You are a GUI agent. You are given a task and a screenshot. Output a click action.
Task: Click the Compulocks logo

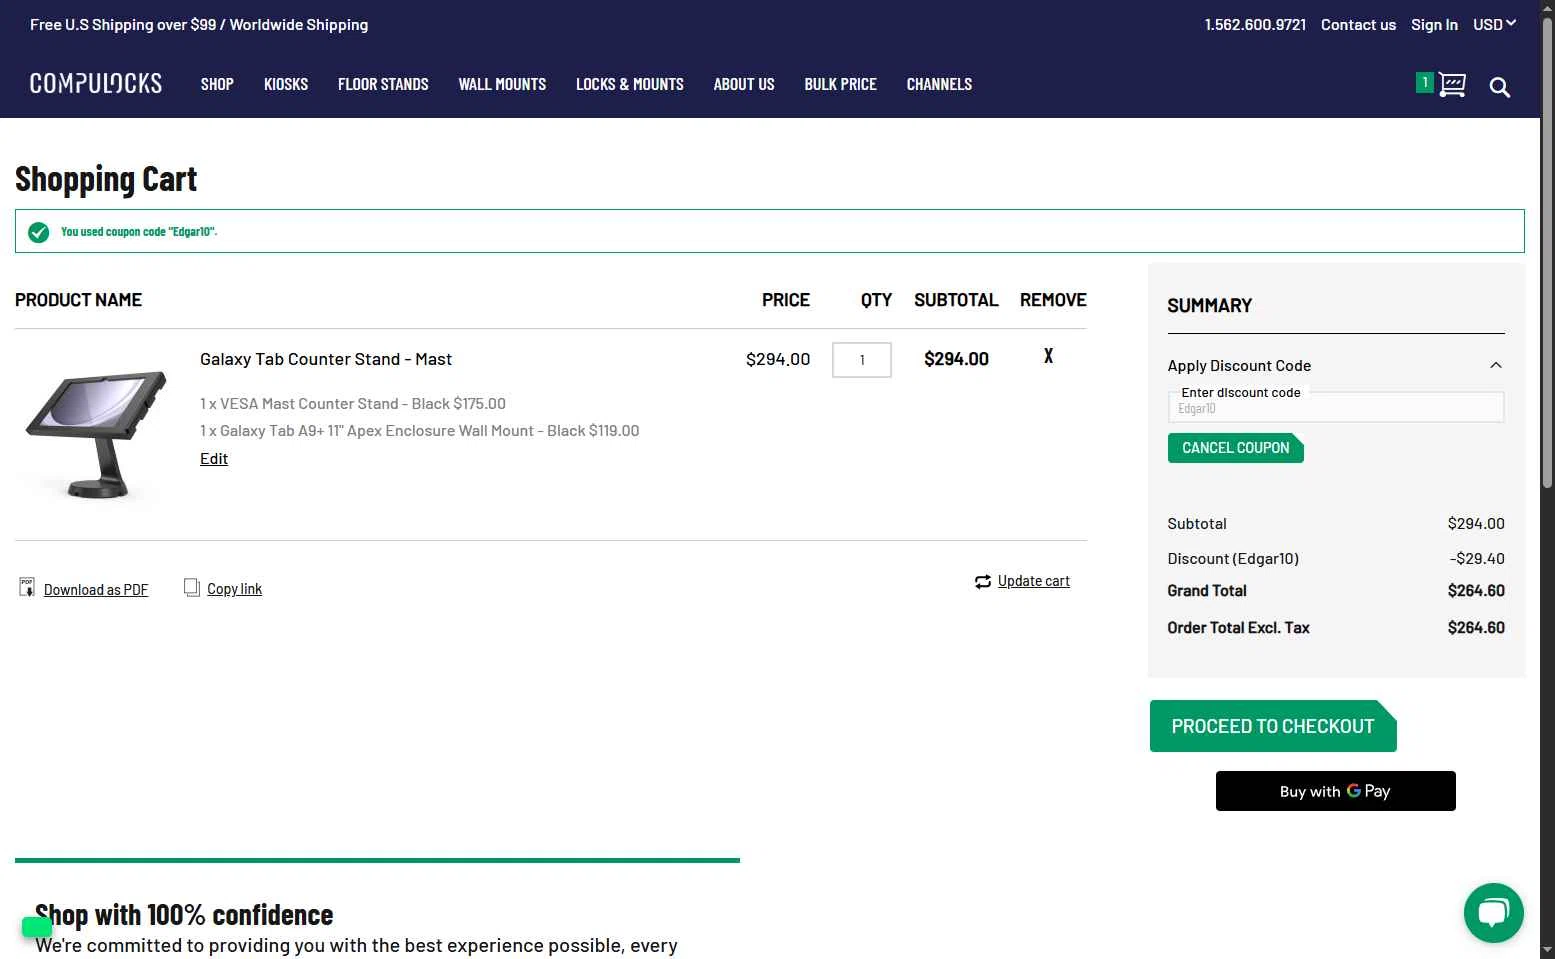click(x=96, y=84)
